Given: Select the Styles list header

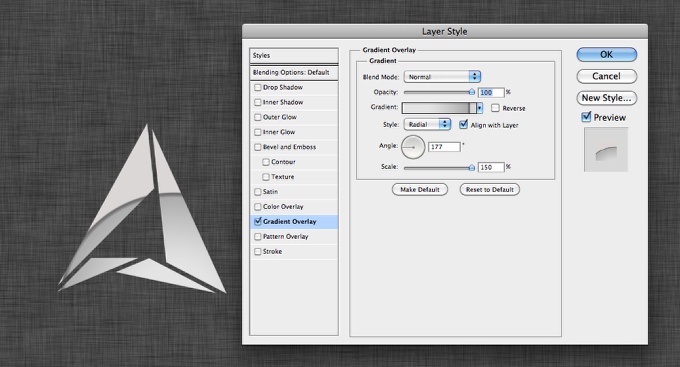Looking at the screenshot, I should (294, 56).
